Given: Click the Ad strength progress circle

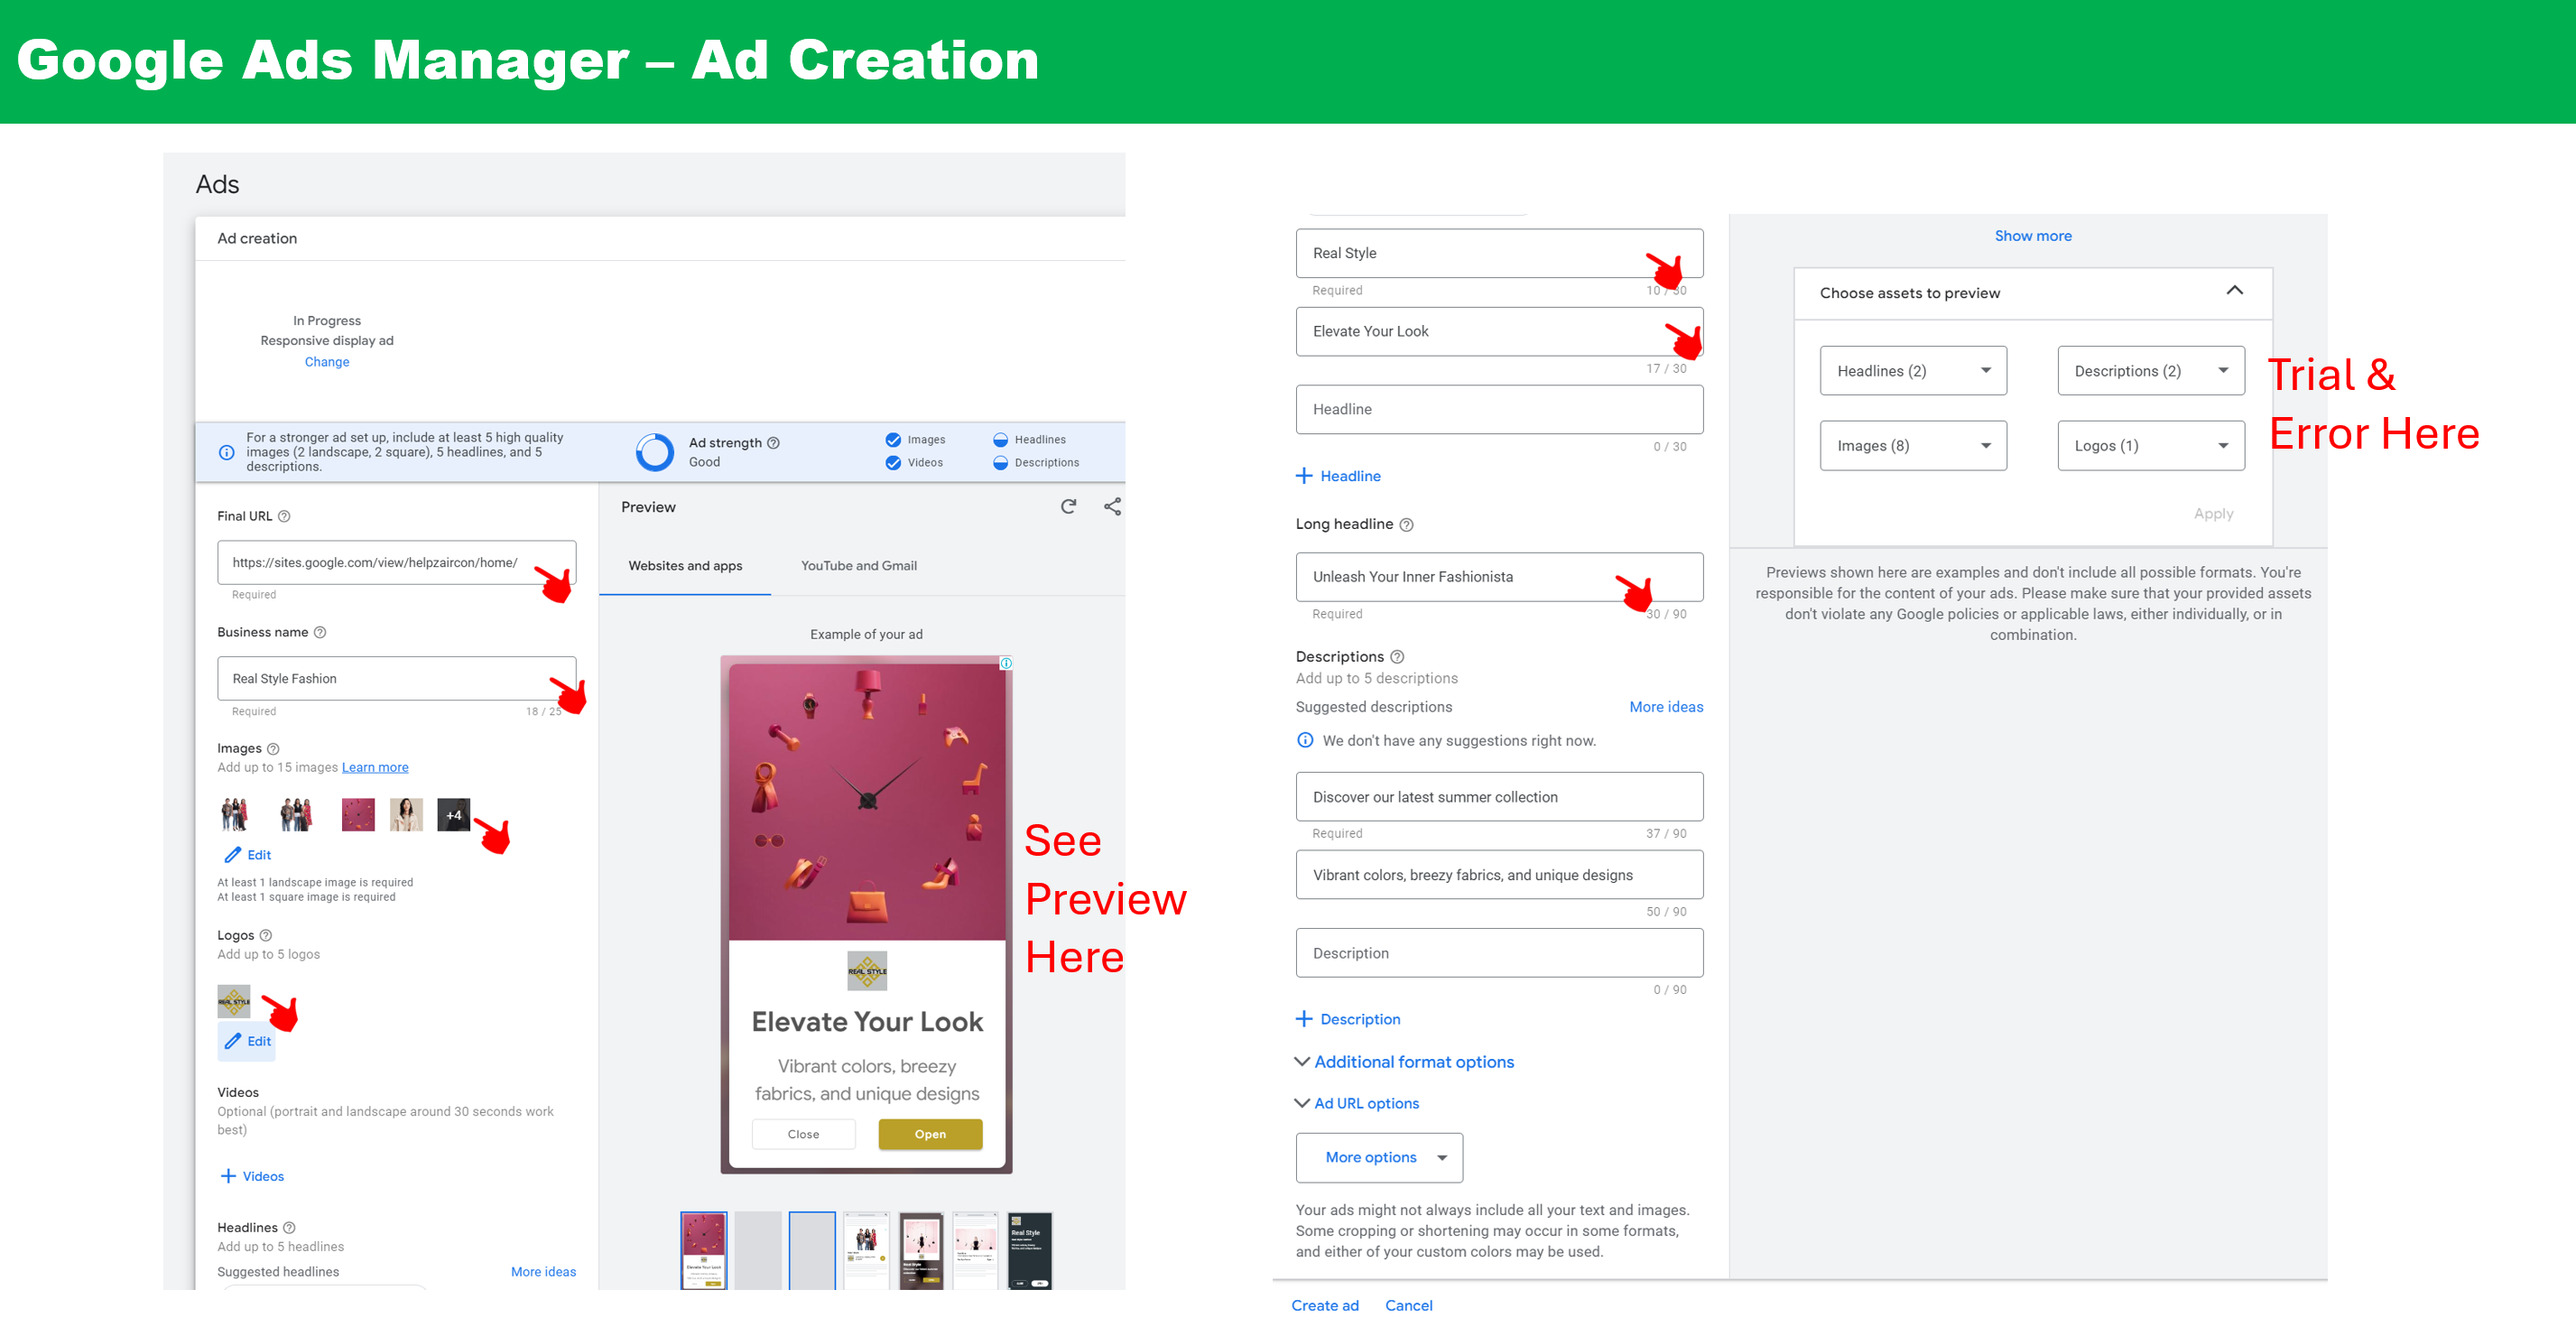Looking at the screenshot, I should 655,452.
